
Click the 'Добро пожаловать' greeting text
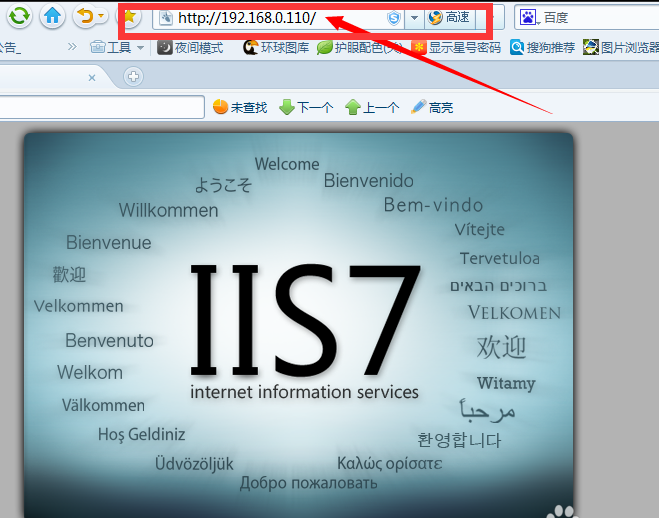pos(308,483)
